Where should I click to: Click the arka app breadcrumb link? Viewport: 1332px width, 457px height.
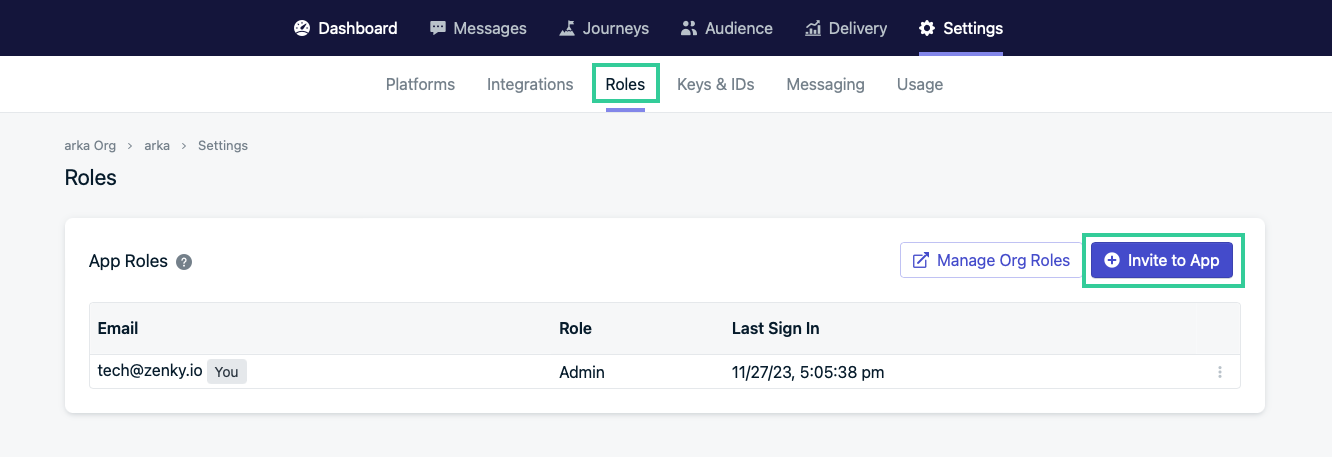(x=157, y=145)
